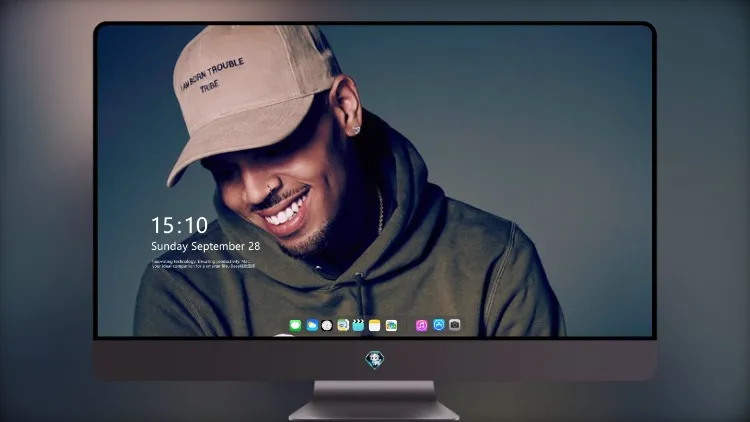Image resolution: width=750 pixels, height=422 pixels.
Task: Open the blue App Store icon
Action: pos(439,325)
